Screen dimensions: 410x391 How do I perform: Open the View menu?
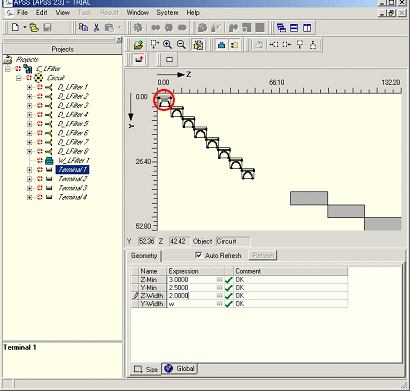tap(62, 13)
